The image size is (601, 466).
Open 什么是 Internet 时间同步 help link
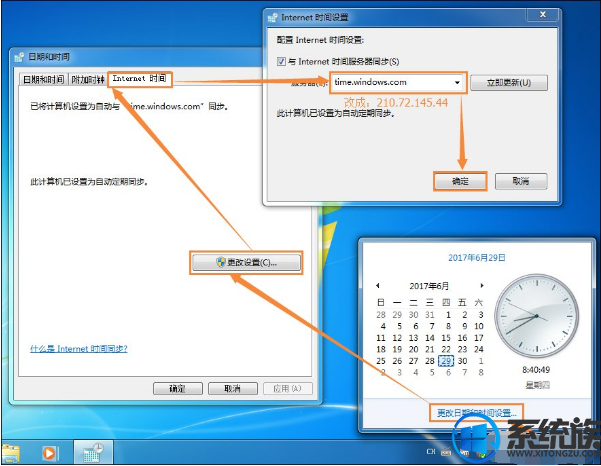click(x=79, y=349)
